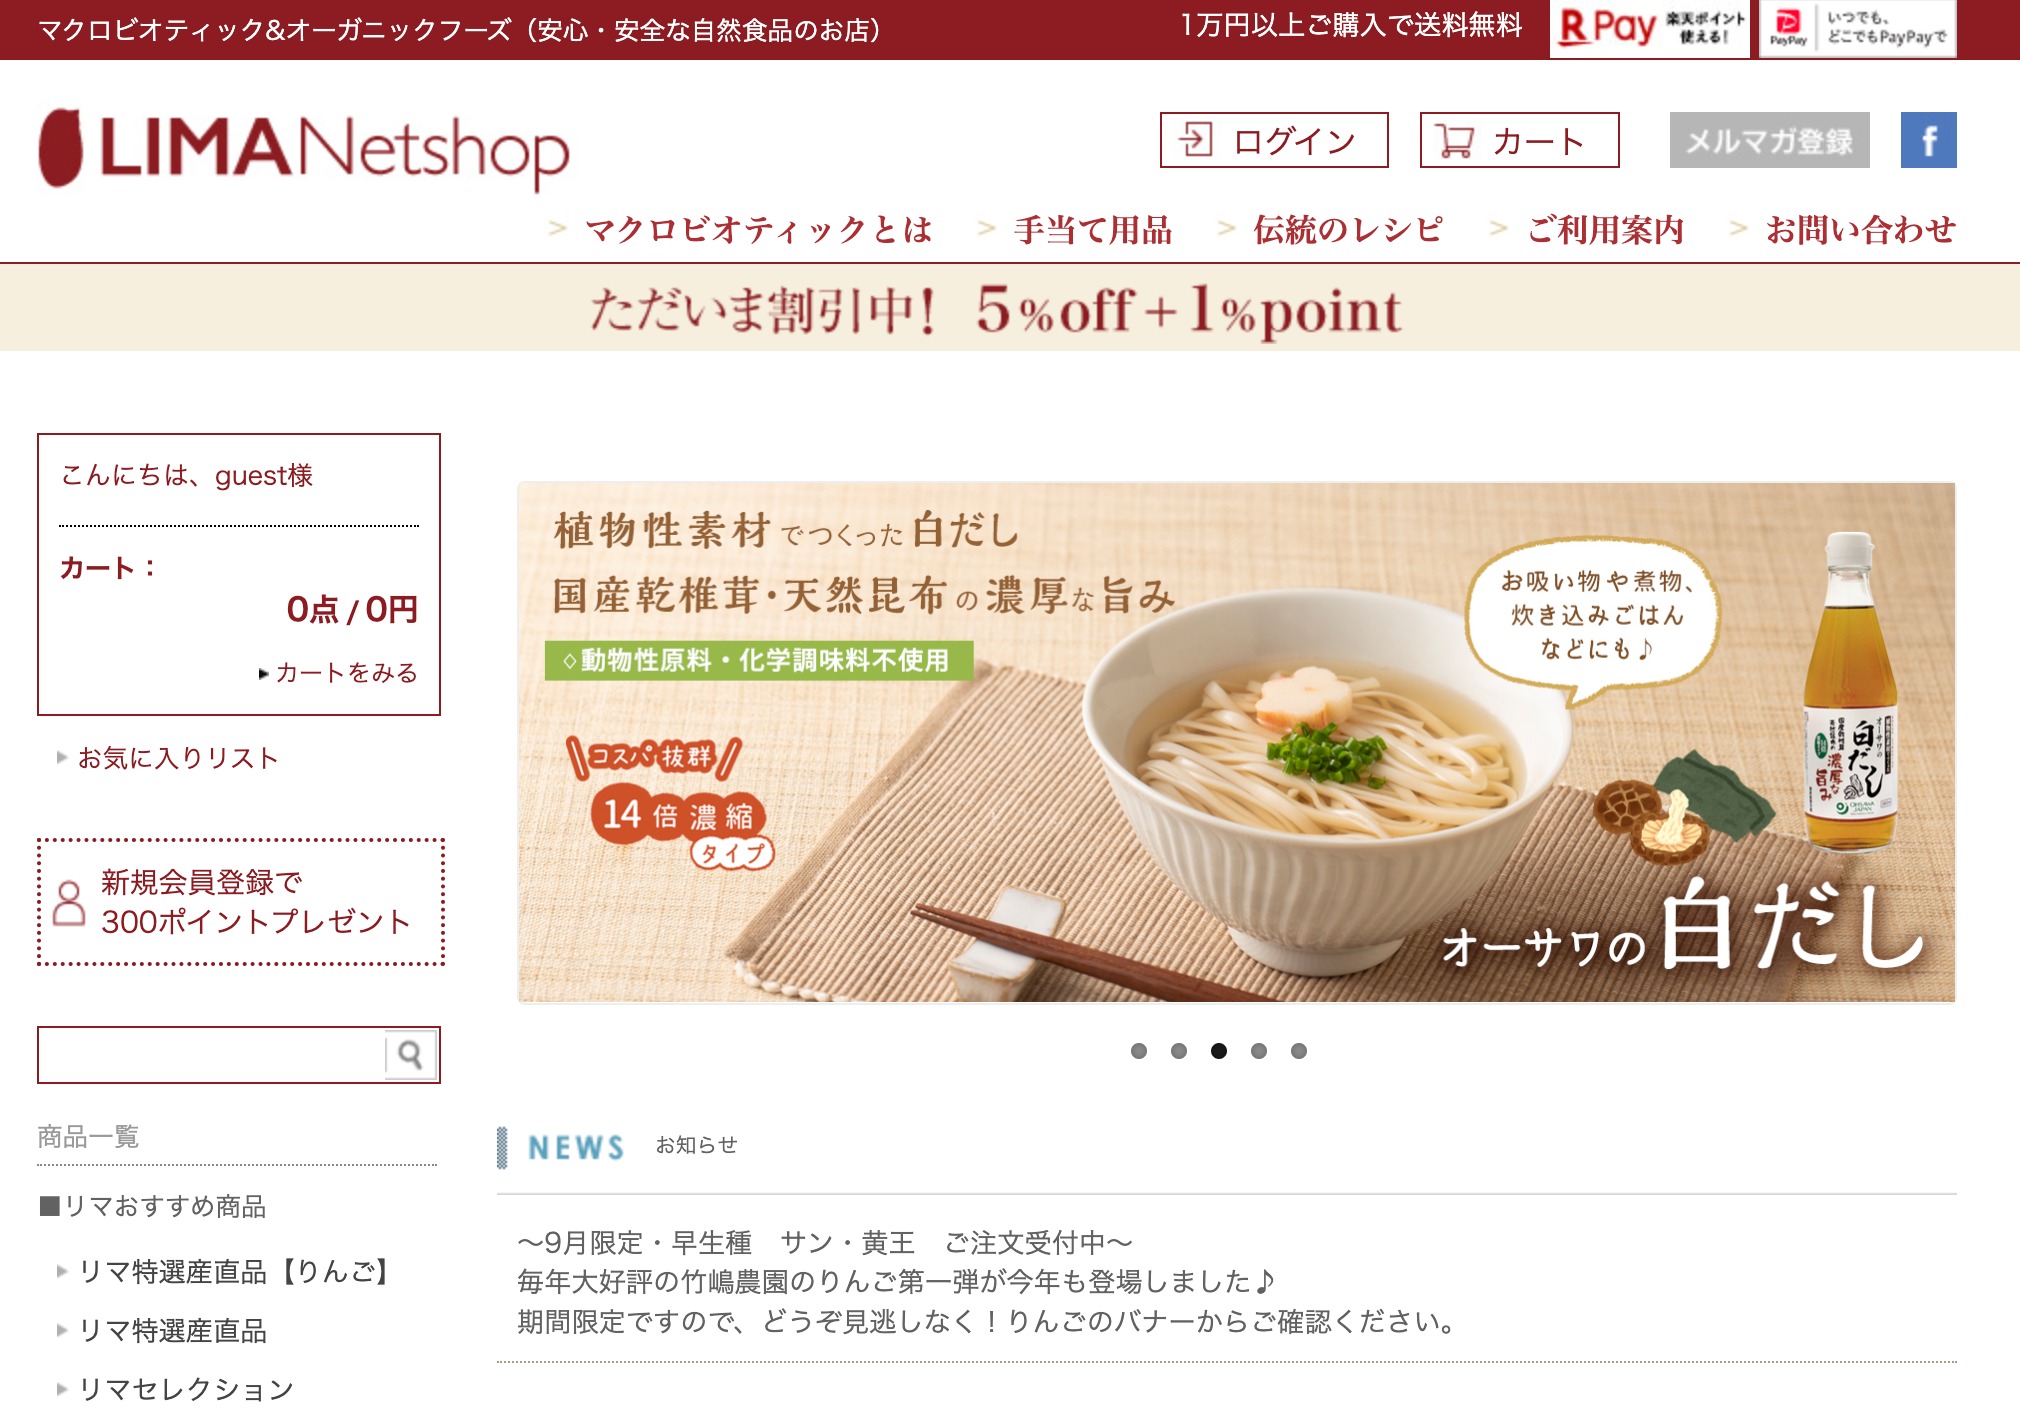
Task: Open マクロビオティックとは menu item
Action: click(758, 230)
